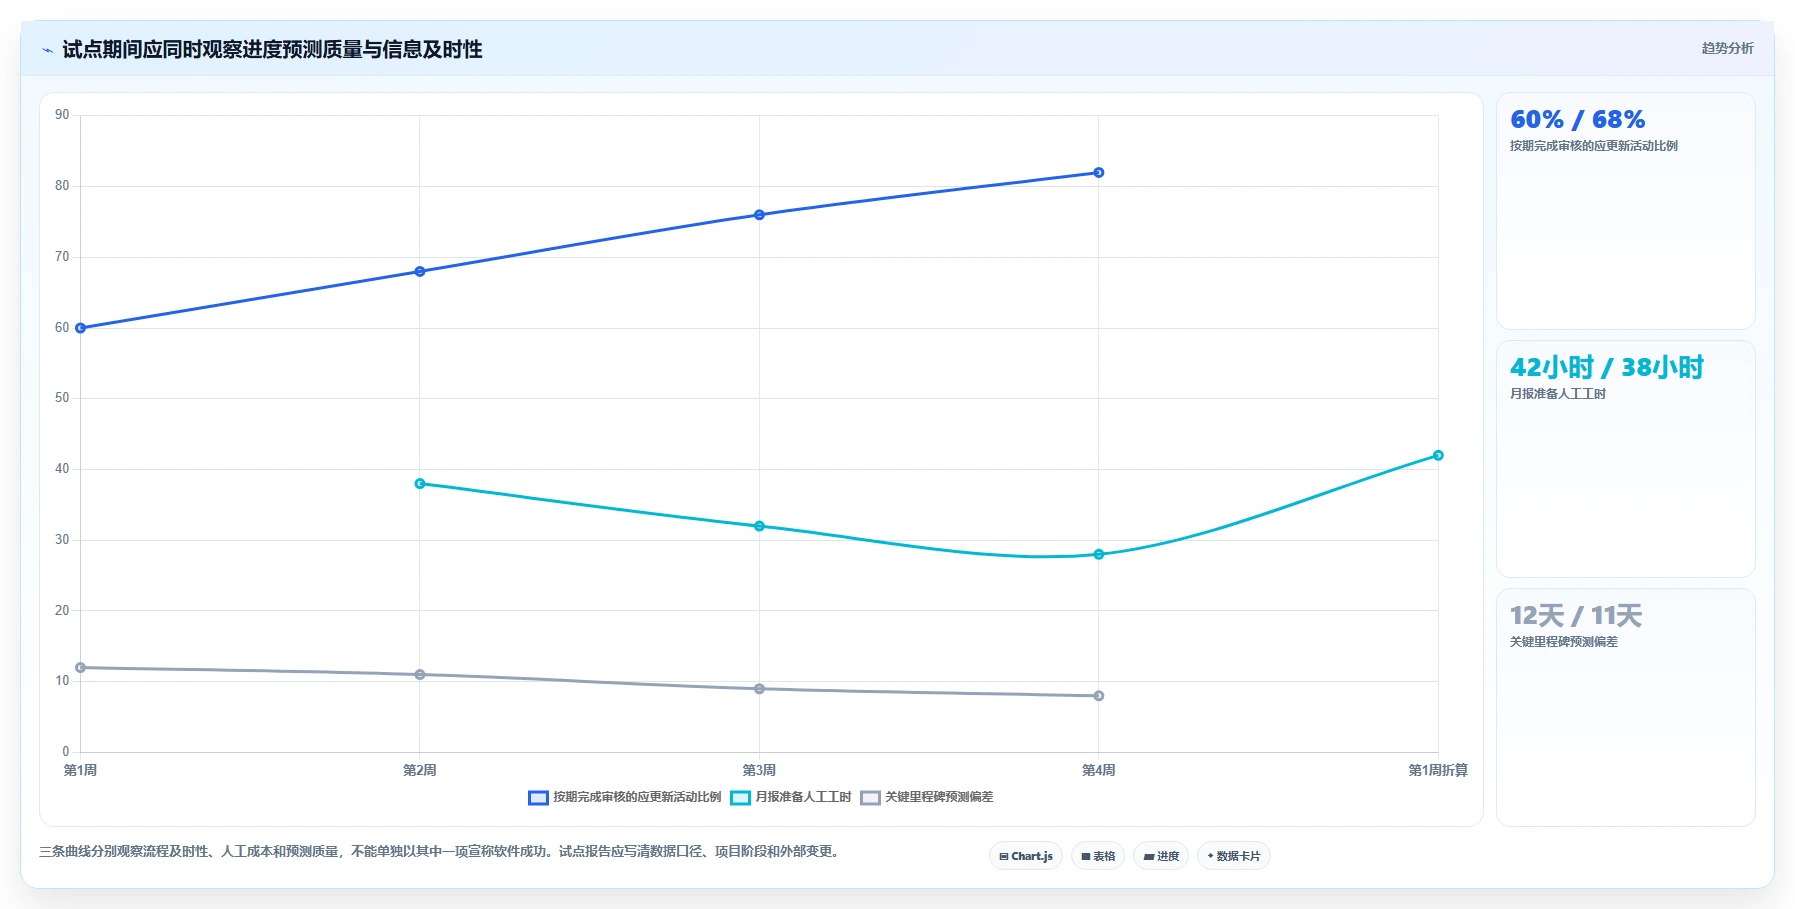Click the x-axis label 第1周
The height and width of the screenshot is (909, 1795).
[81, 770]
